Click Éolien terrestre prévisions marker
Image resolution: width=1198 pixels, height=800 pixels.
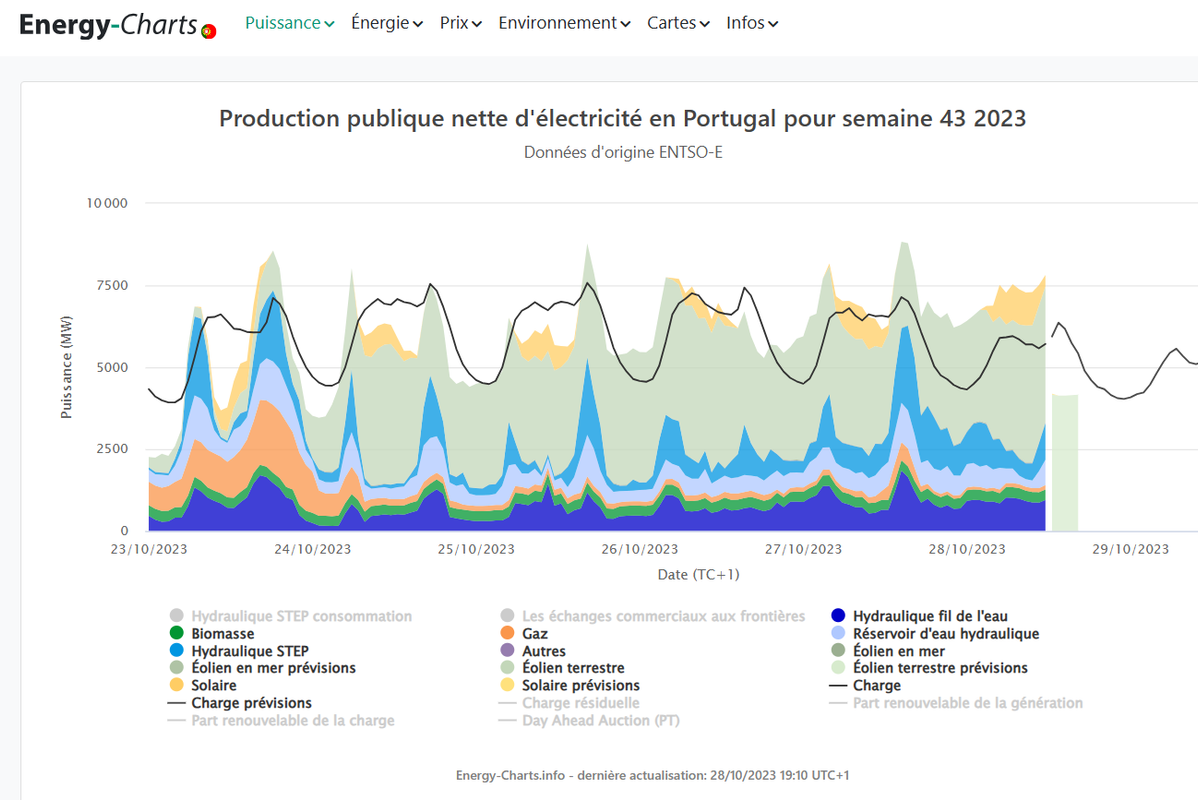(x=838, y=668)
